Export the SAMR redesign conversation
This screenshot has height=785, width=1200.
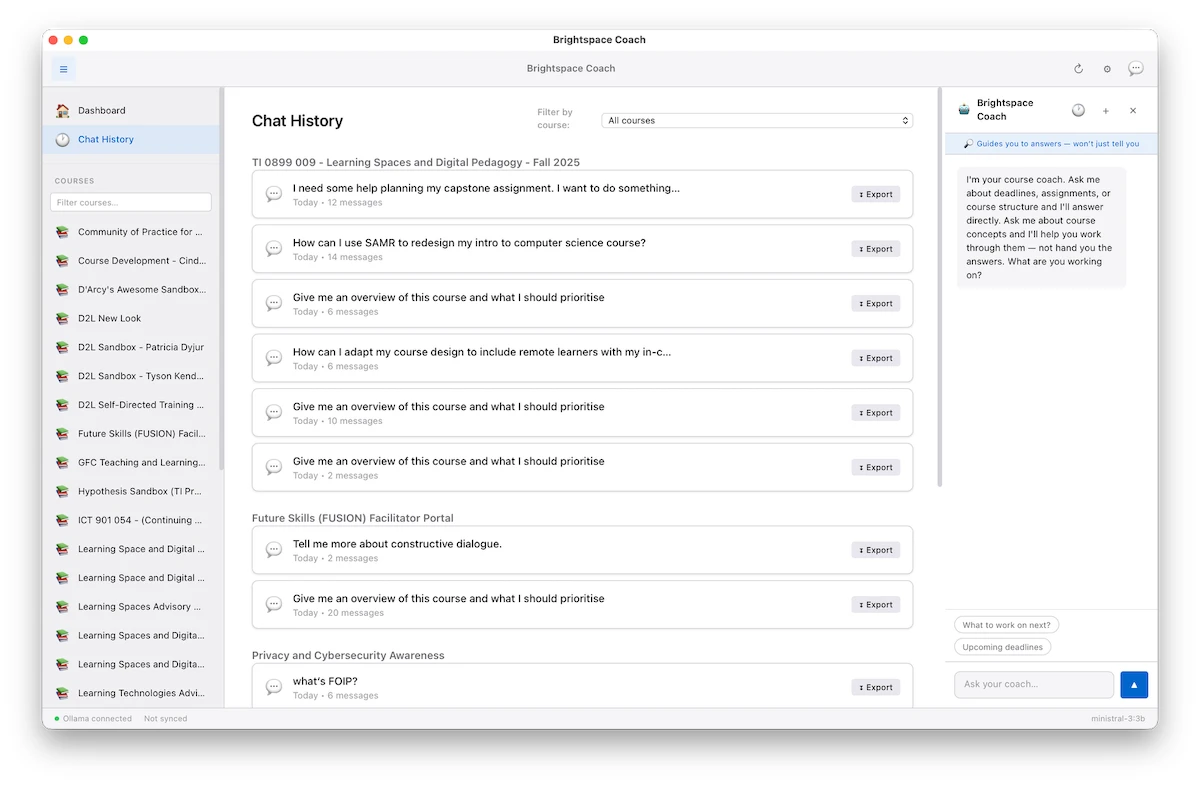pos(876,249)
